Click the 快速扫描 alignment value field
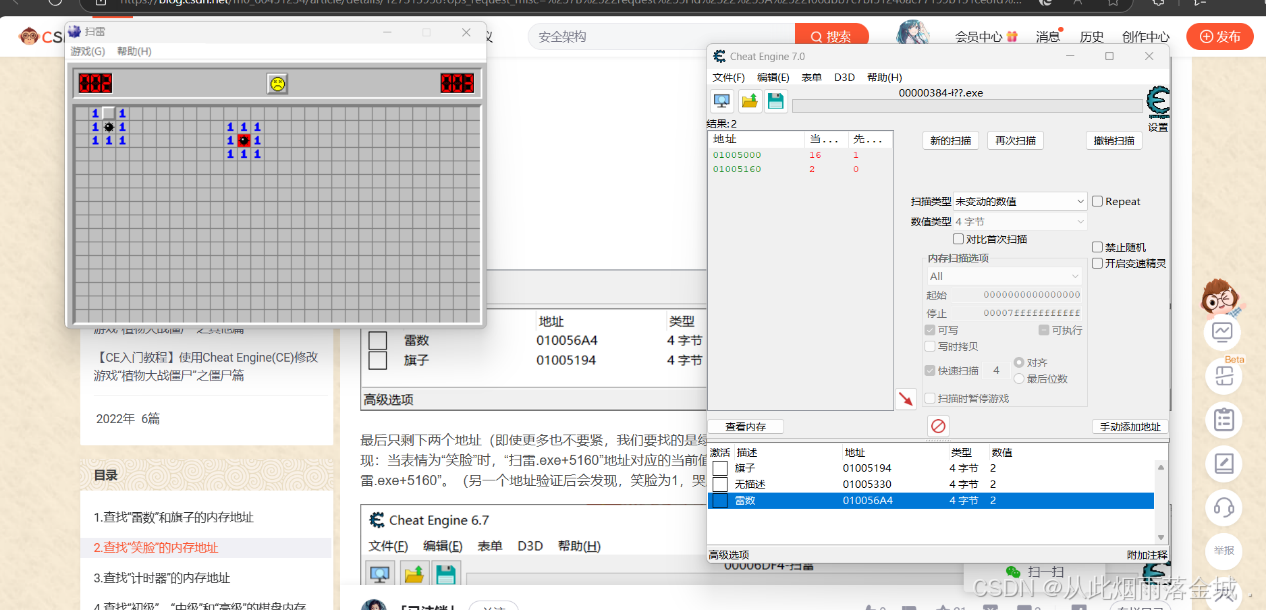This screenshot has height=610, width=1266. click(x=996, y=370)
